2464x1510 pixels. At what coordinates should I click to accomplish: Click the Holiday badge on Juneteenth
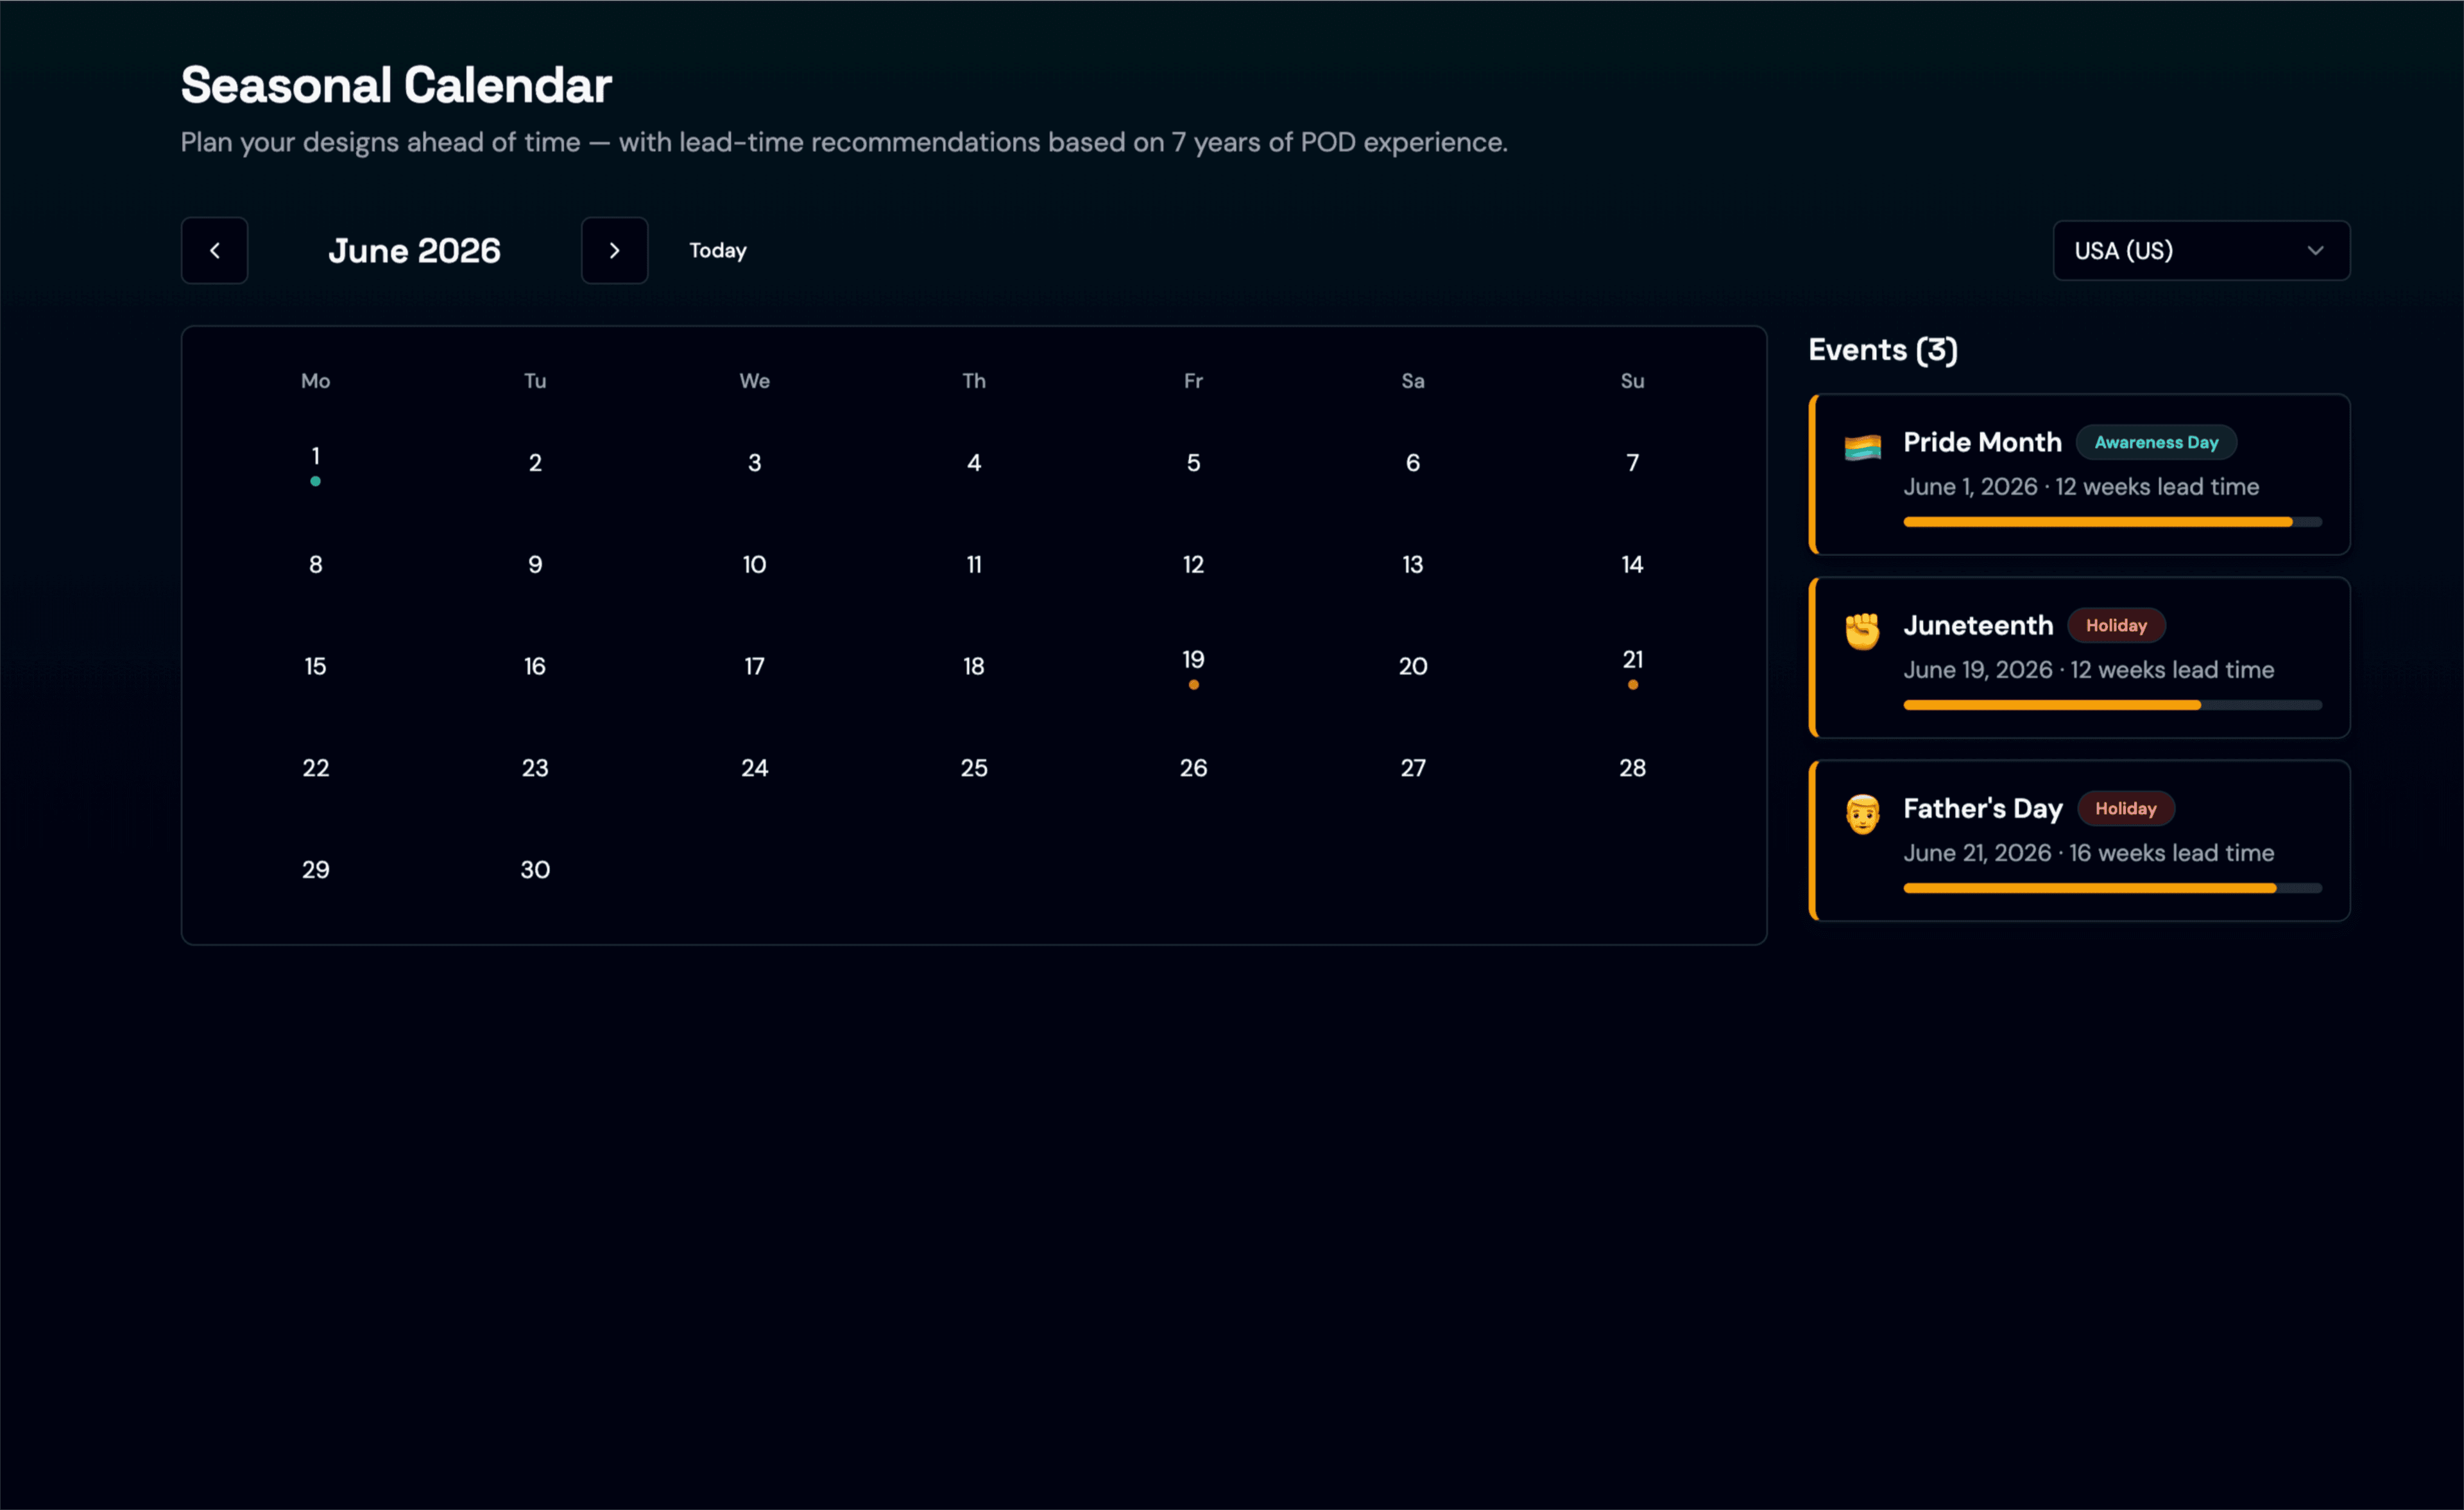coord(2116,625)
